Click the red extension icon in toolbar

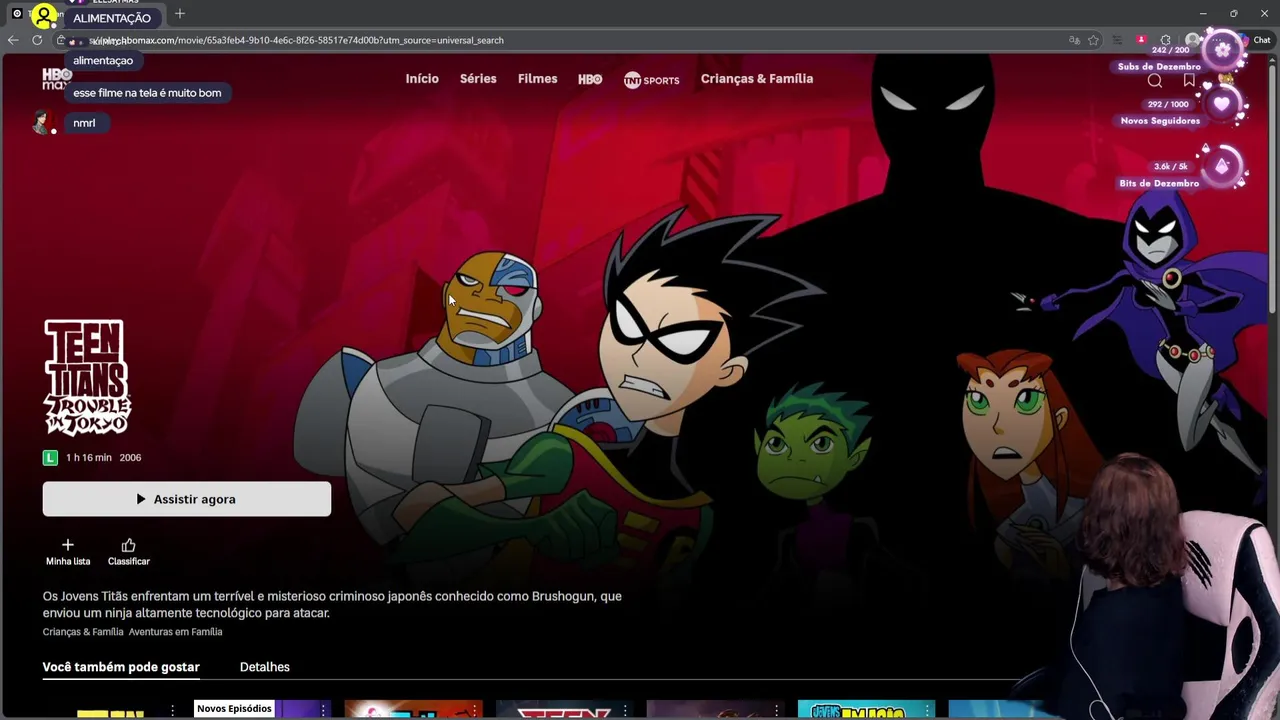coord(1141,40)
